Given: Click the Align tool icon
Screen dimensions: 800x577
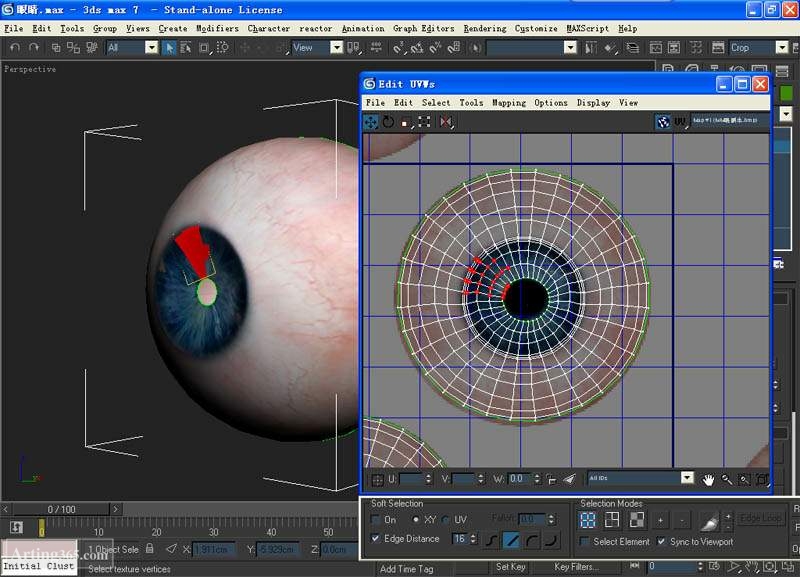Looking at the screenshot, I should coord(609,47).
